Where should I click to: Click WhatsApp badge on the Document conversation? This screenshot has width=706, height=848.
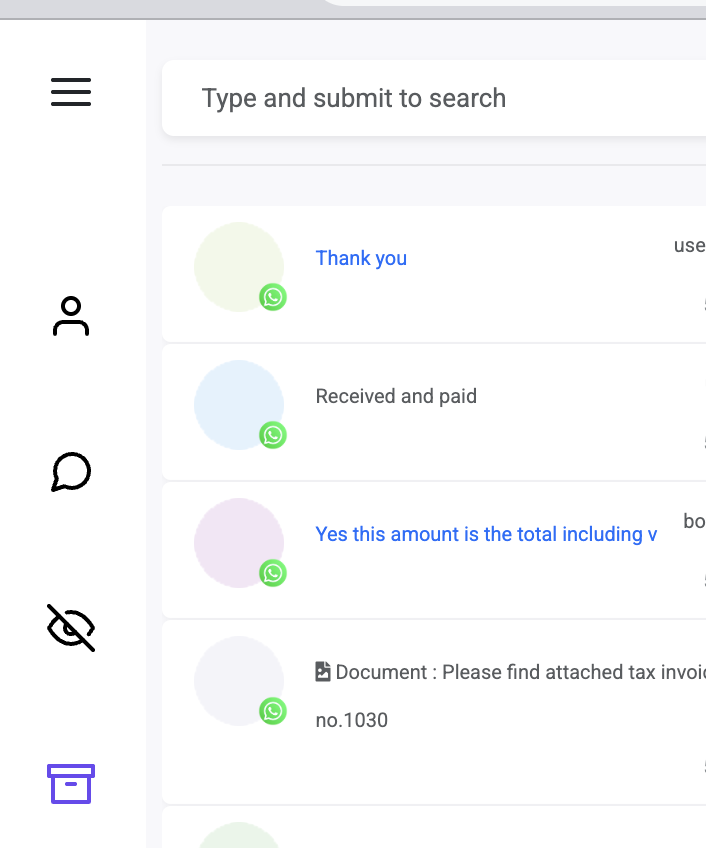[273, 711]
